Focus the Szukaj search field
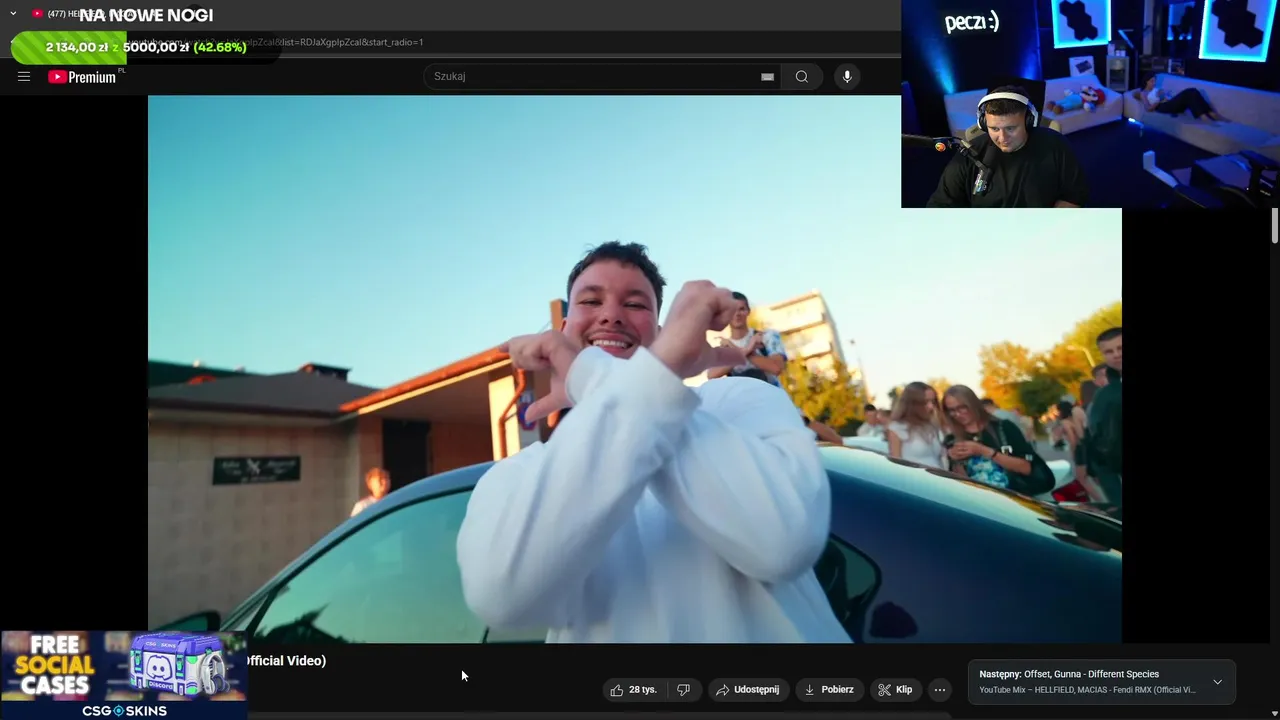The image size is (1280, 720). point(603,76)
